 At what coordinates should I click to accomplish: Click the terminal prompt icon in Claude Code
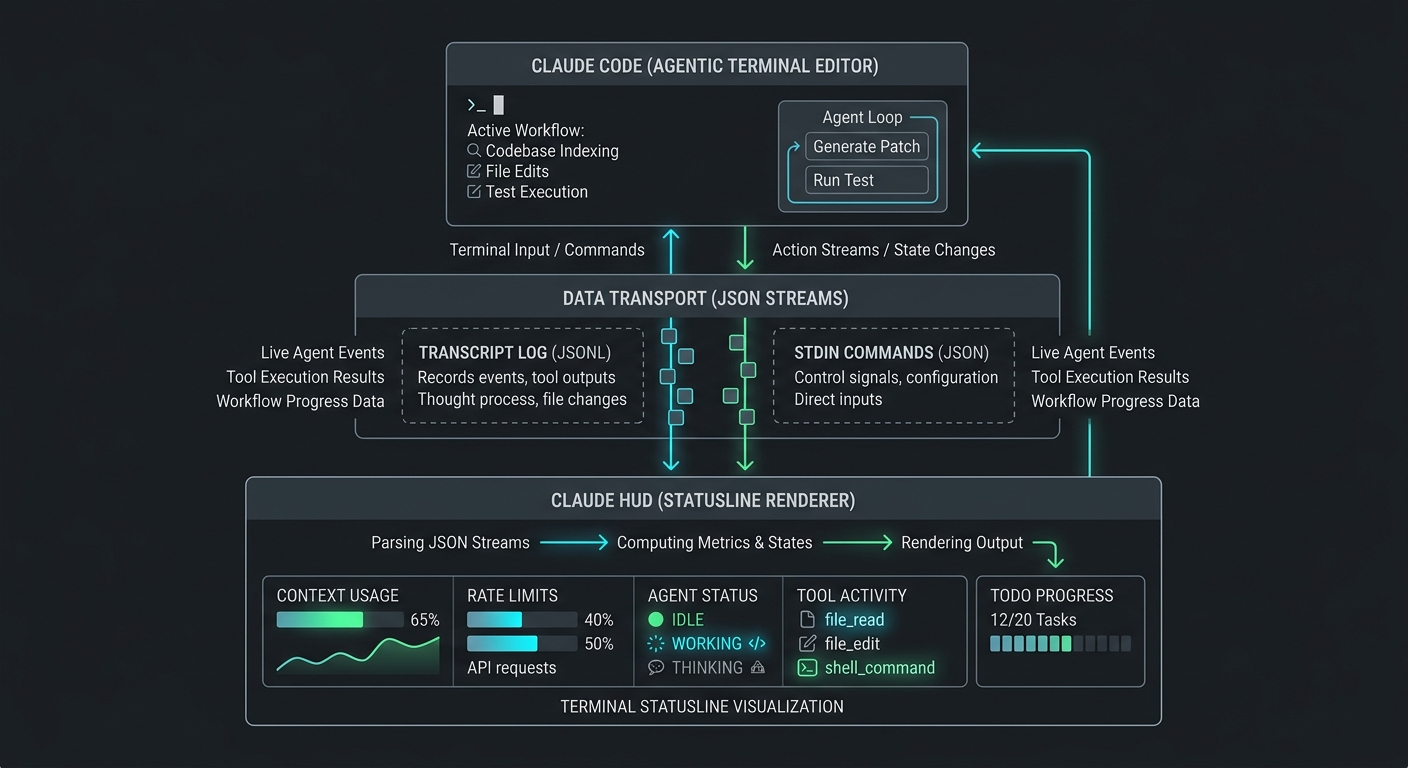(x=476, y=105)
